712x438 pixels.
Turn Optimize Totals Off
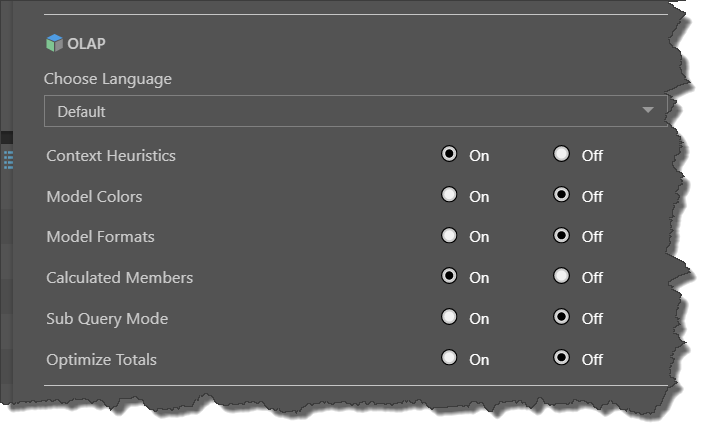point(561,358)
